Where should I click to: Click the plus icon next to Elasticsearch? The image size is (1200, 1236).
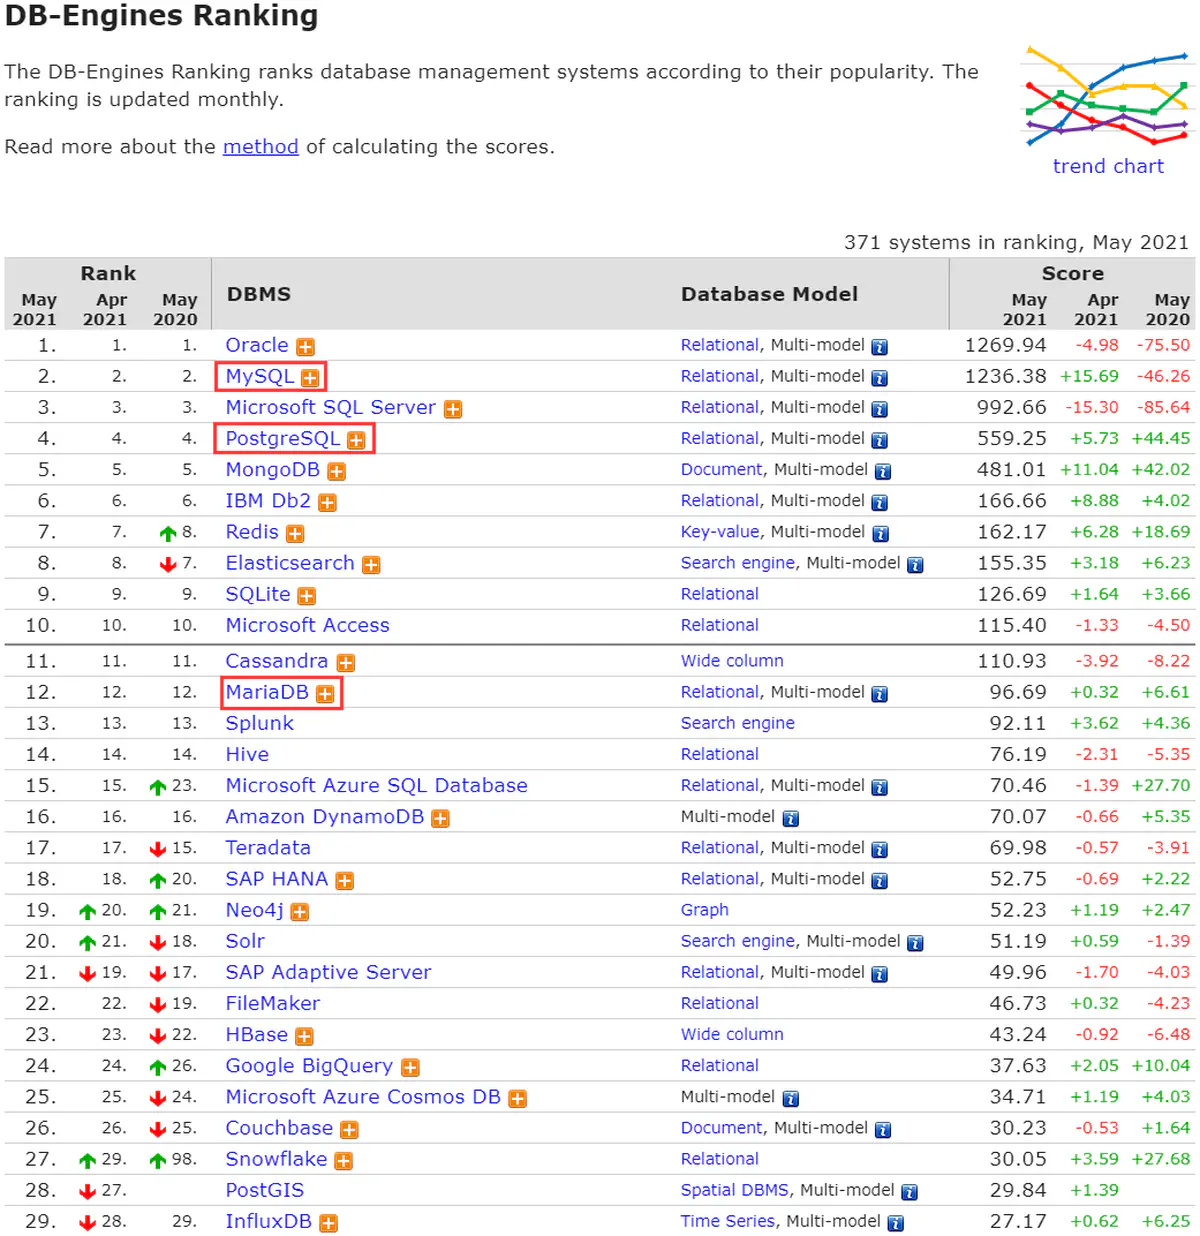coord(371,565)
